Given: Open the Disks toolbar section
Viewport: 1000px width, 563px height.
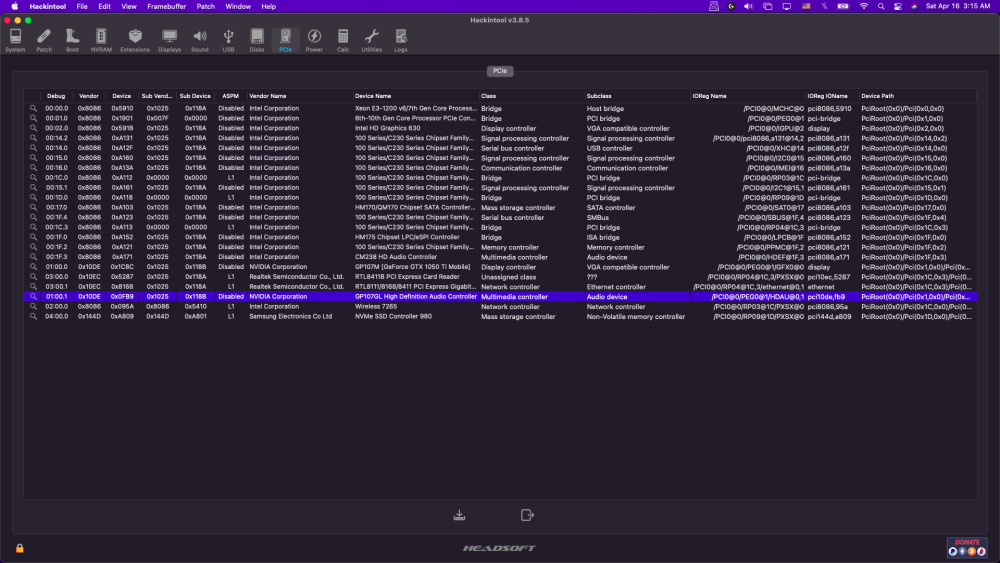Looking at the screenshot, I should [256, 40].
